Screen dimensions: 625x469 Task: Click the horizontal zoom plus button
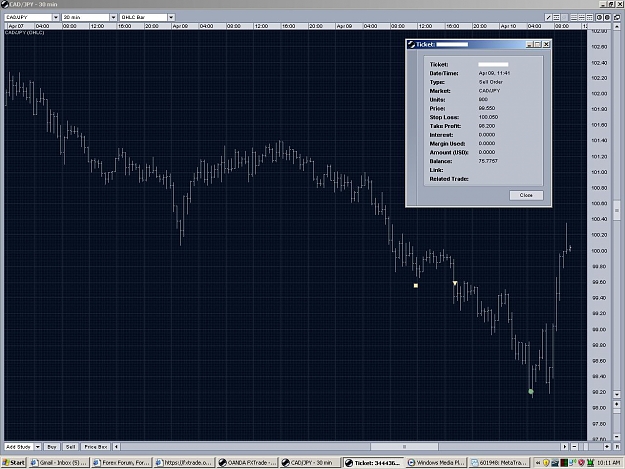(x=607, y=447)
